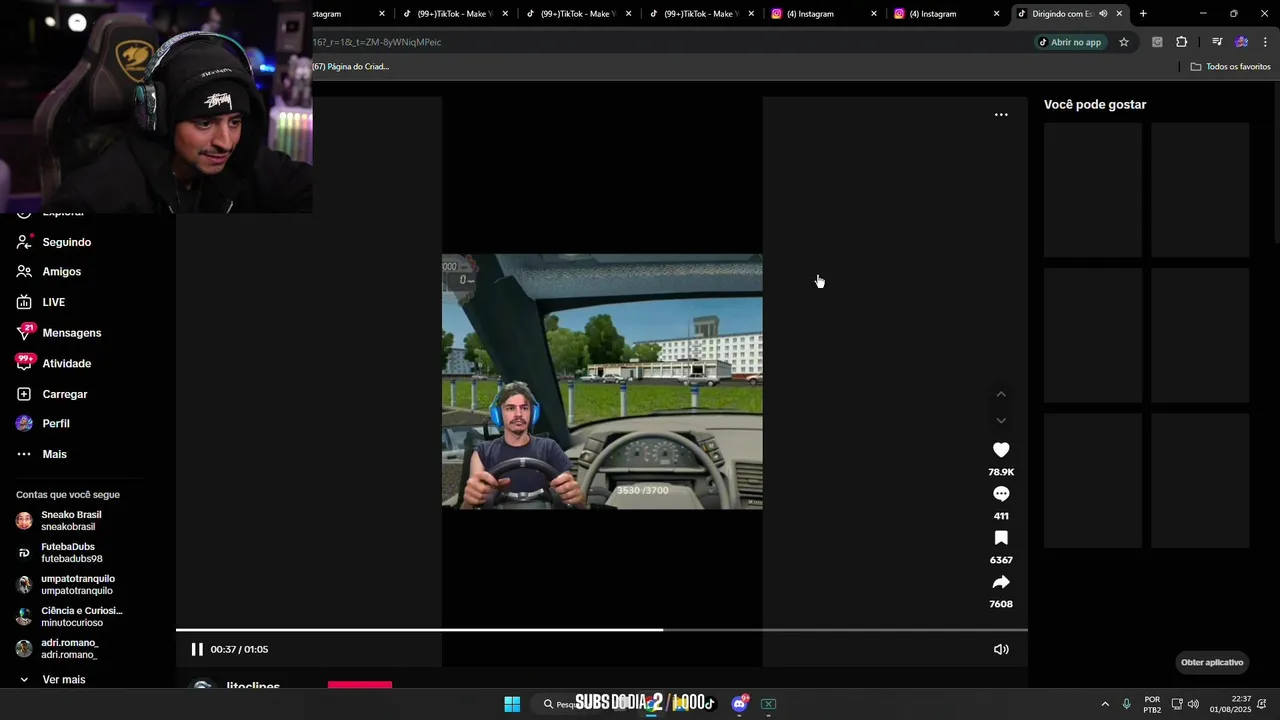Open the Chrome three-dot menu
1280x720 pixels.
click(x=1265, y=42)
